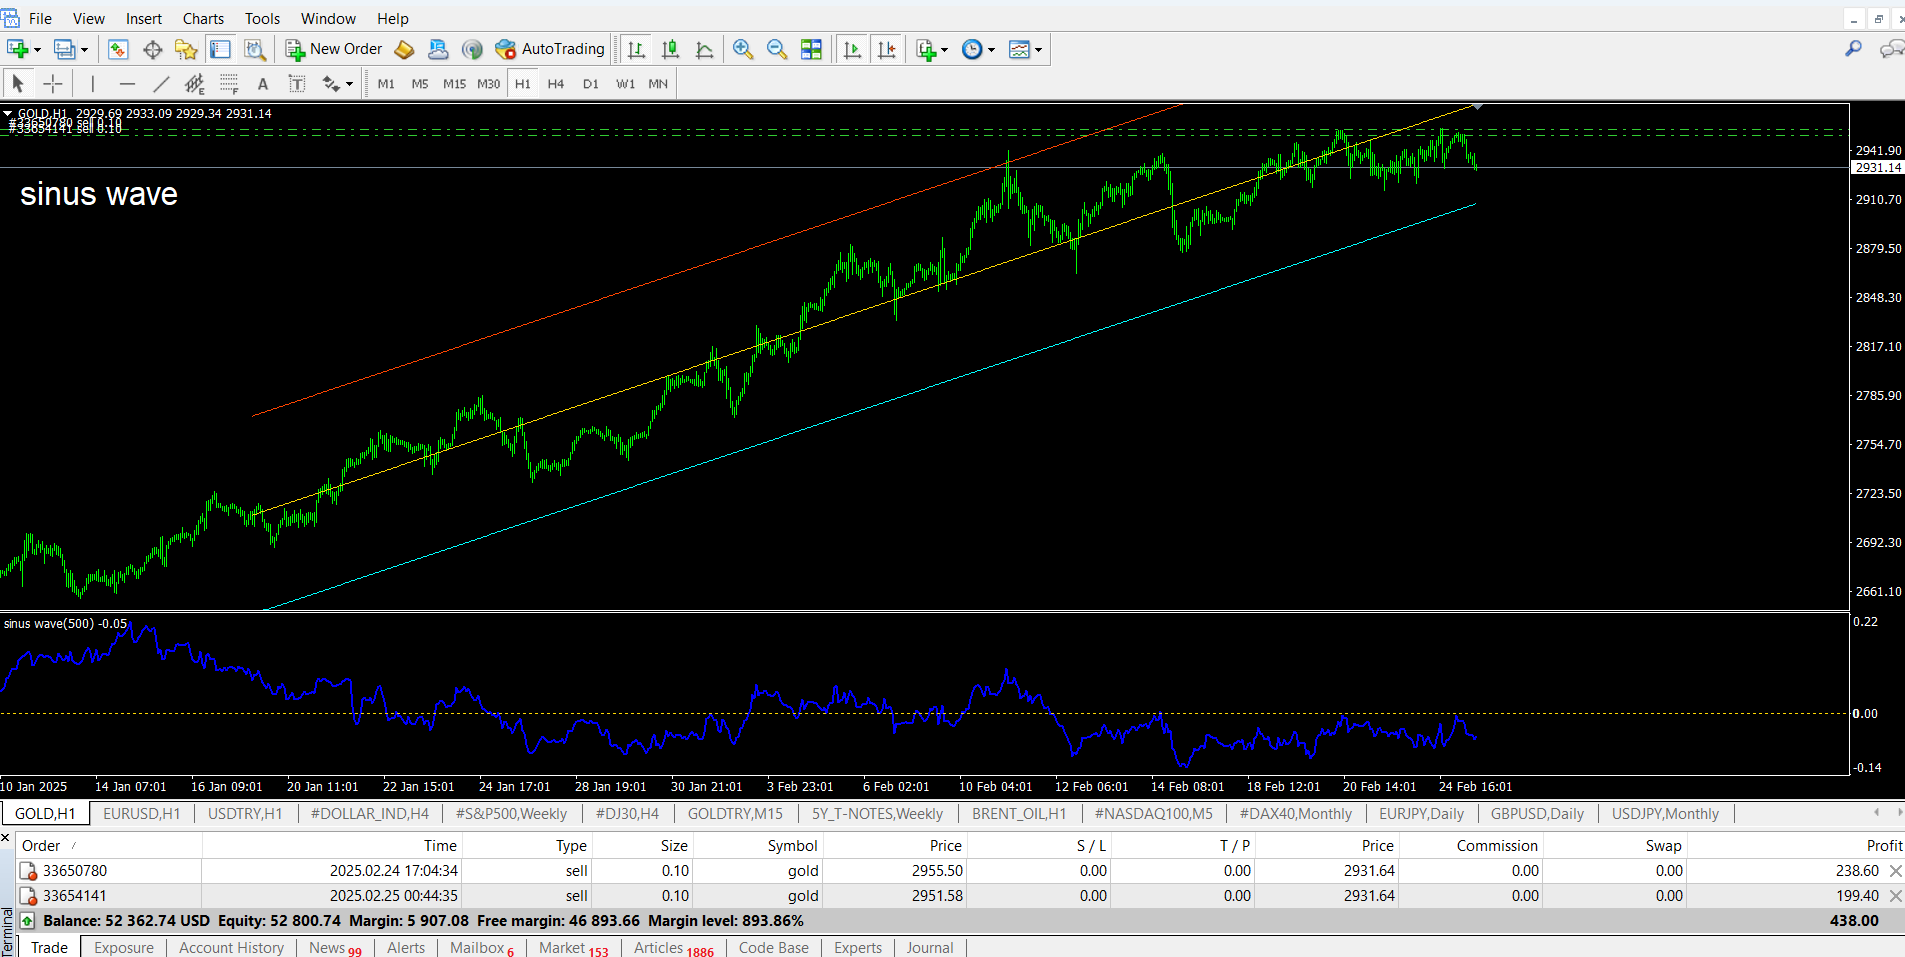Select the Text tool labeled A
The height and width of the screenshot is (957, 1905).
coord(263,84)
